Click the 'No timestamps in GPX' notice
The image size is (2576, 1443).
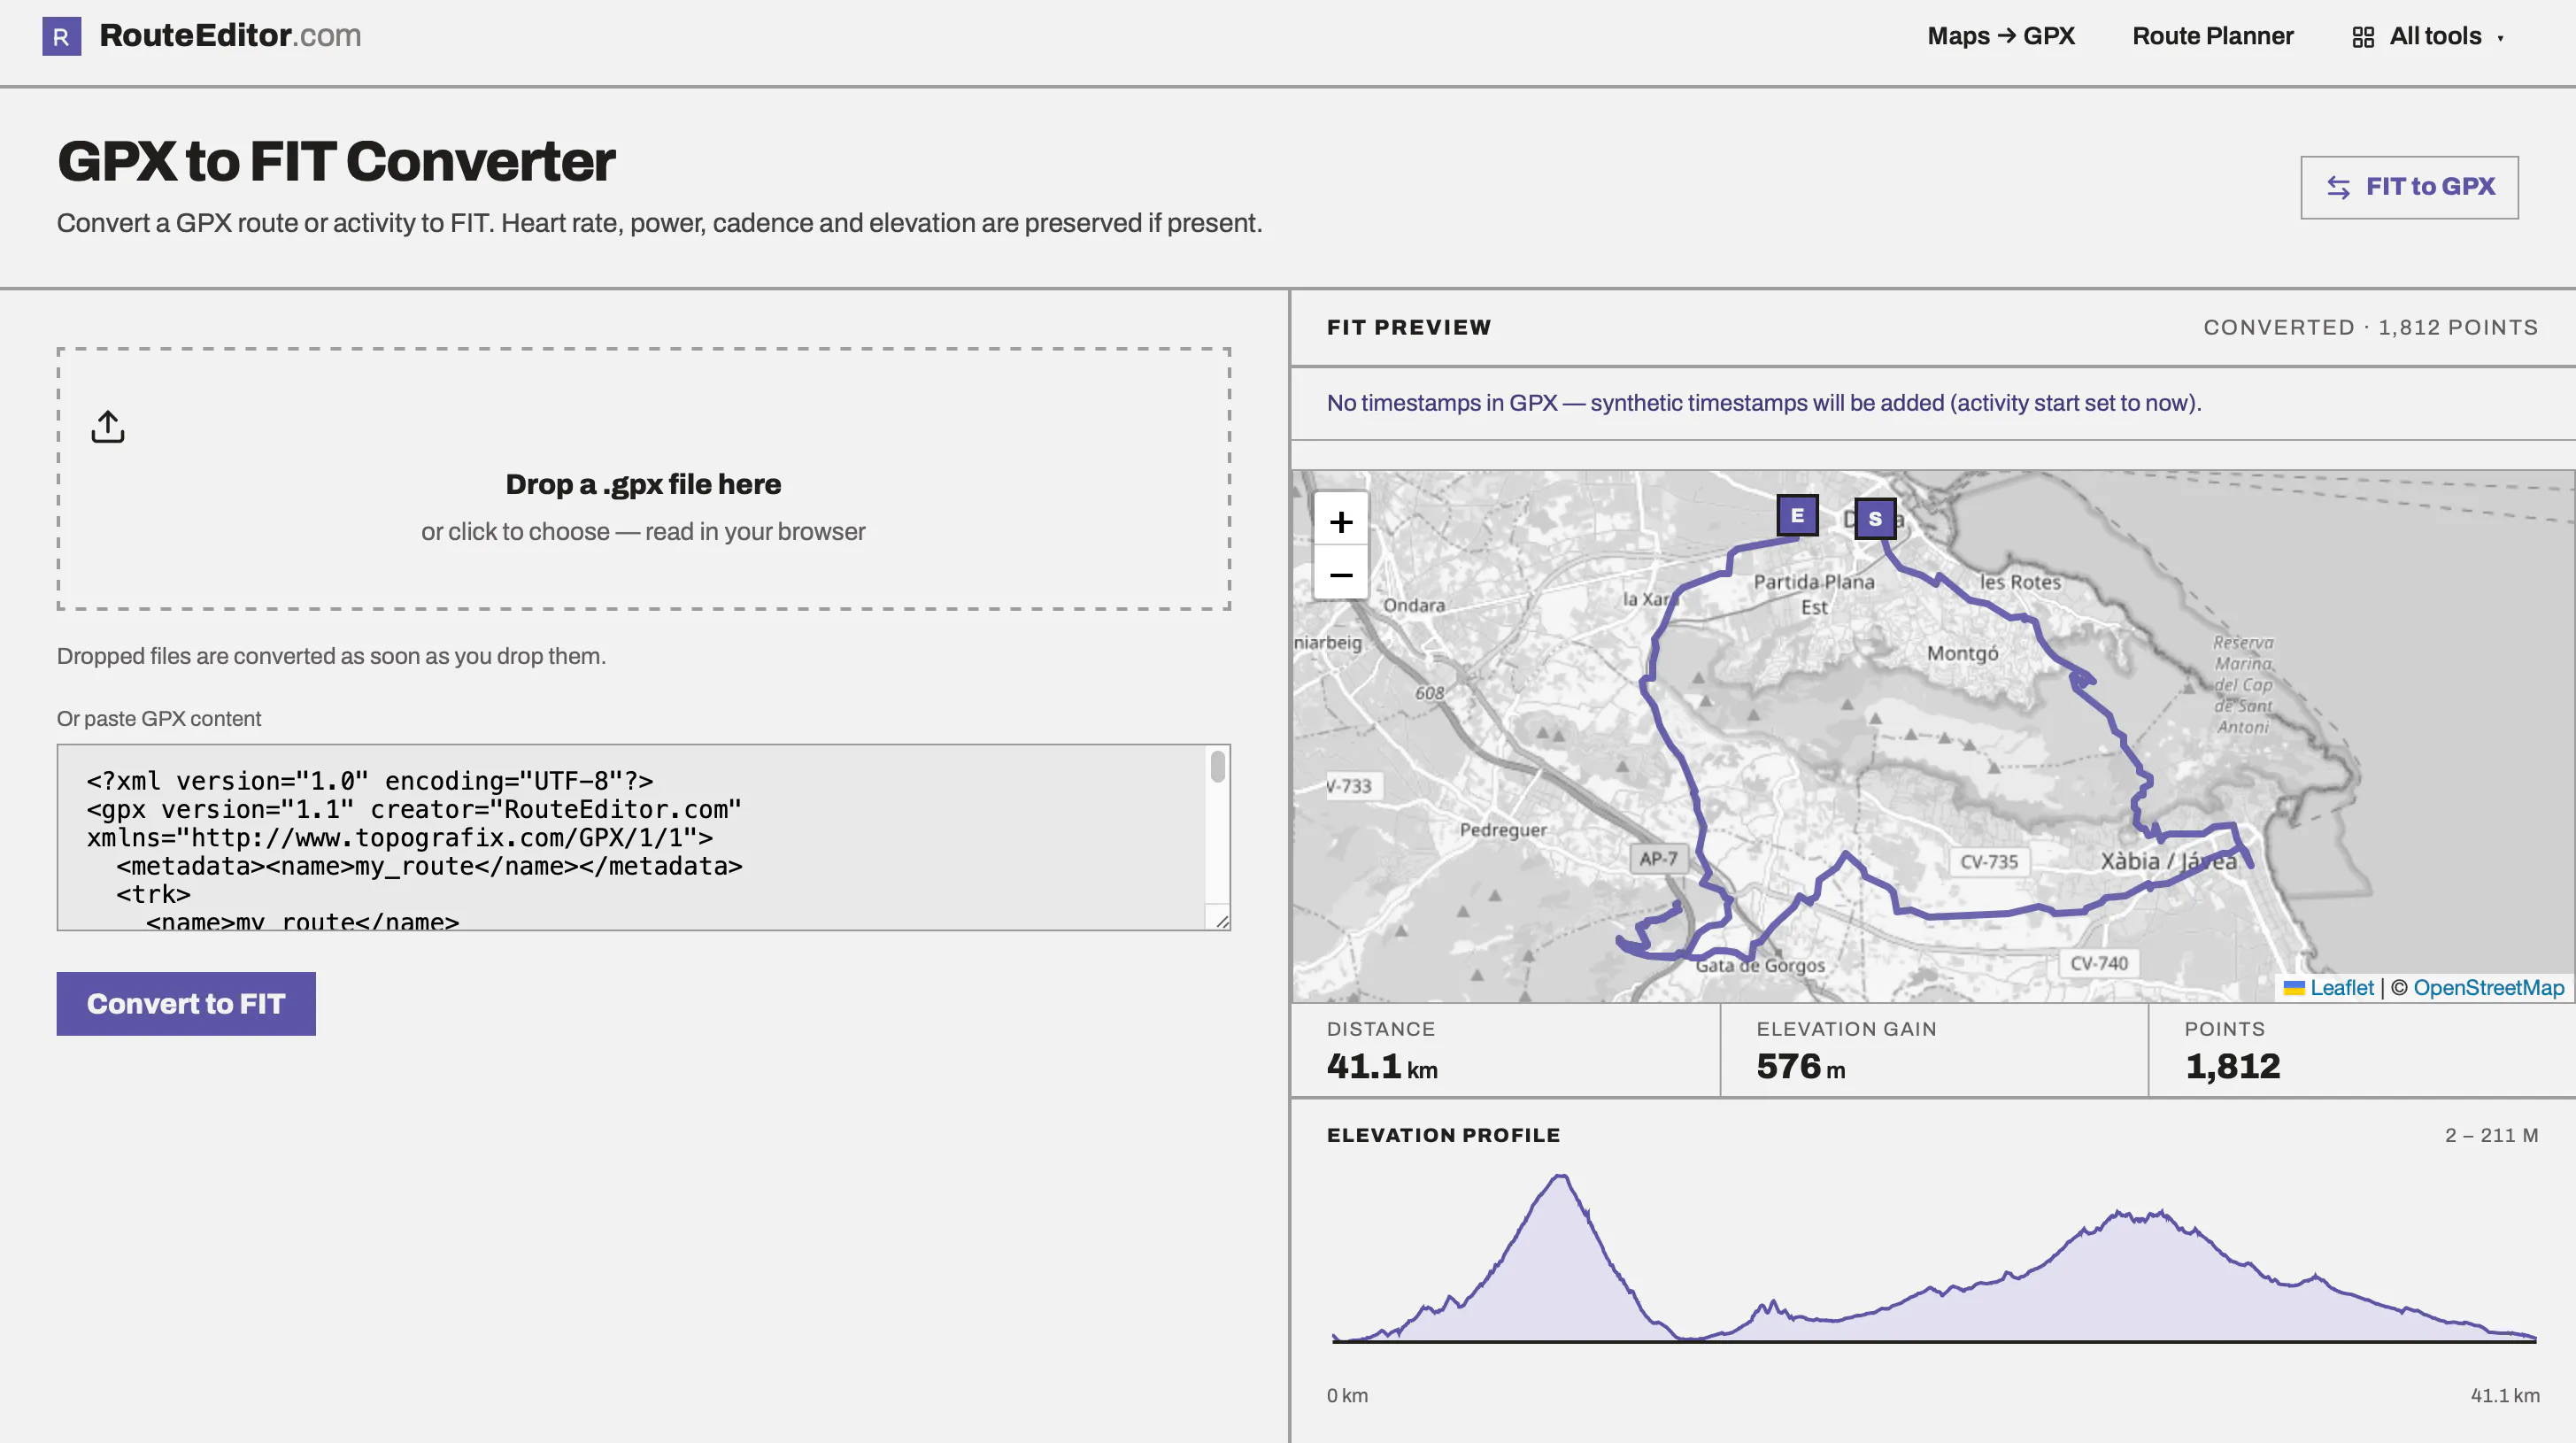tap(1764, 403)
